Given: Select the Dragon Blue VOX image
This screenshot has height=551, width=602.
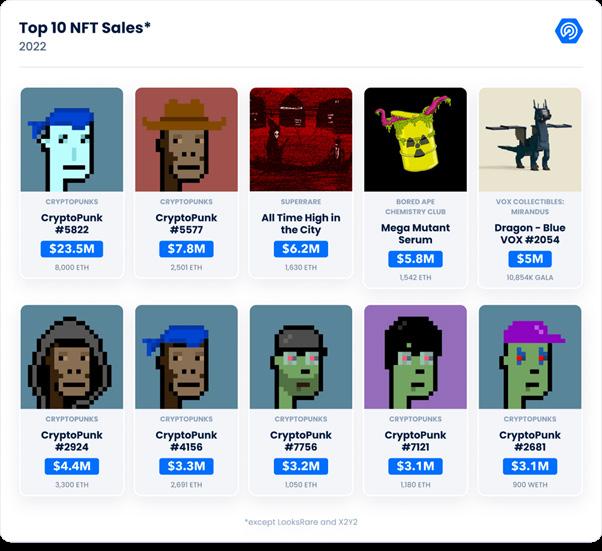Looking at the screenshot, I should pyautogui.click(x=530, y=139).
